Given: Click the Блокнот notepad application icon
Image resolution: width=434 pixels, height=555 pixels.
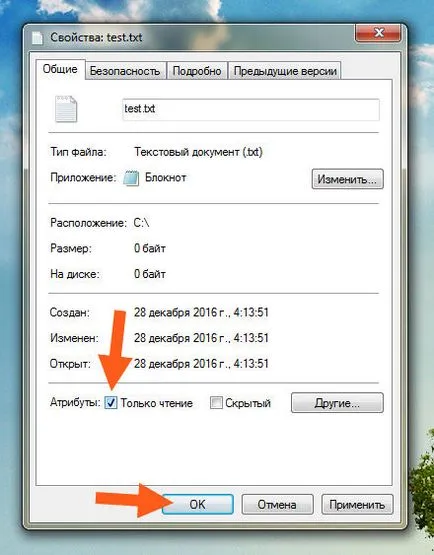Looking at the screenshot, I should coord(131,178).
